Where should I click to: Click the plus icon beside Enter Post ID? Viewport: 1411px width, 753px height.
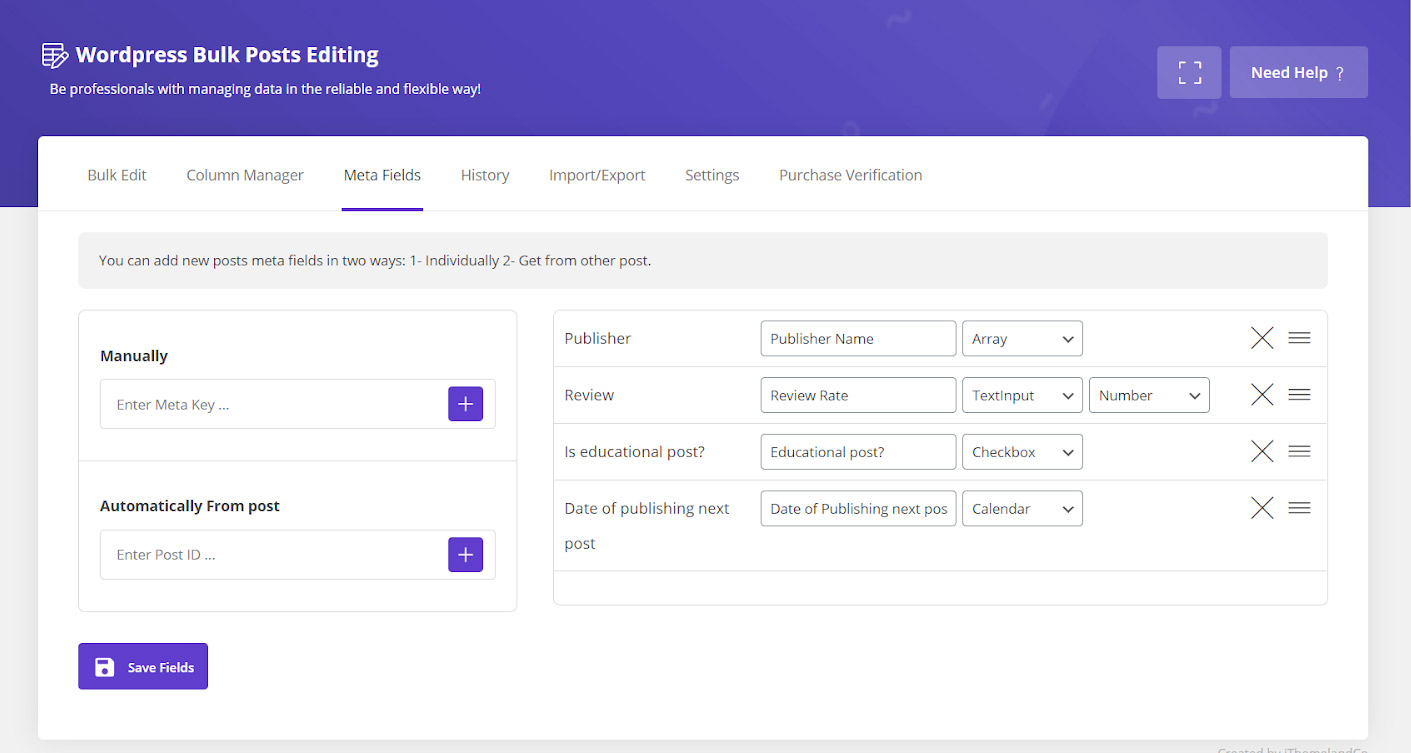tap(465, 554)
